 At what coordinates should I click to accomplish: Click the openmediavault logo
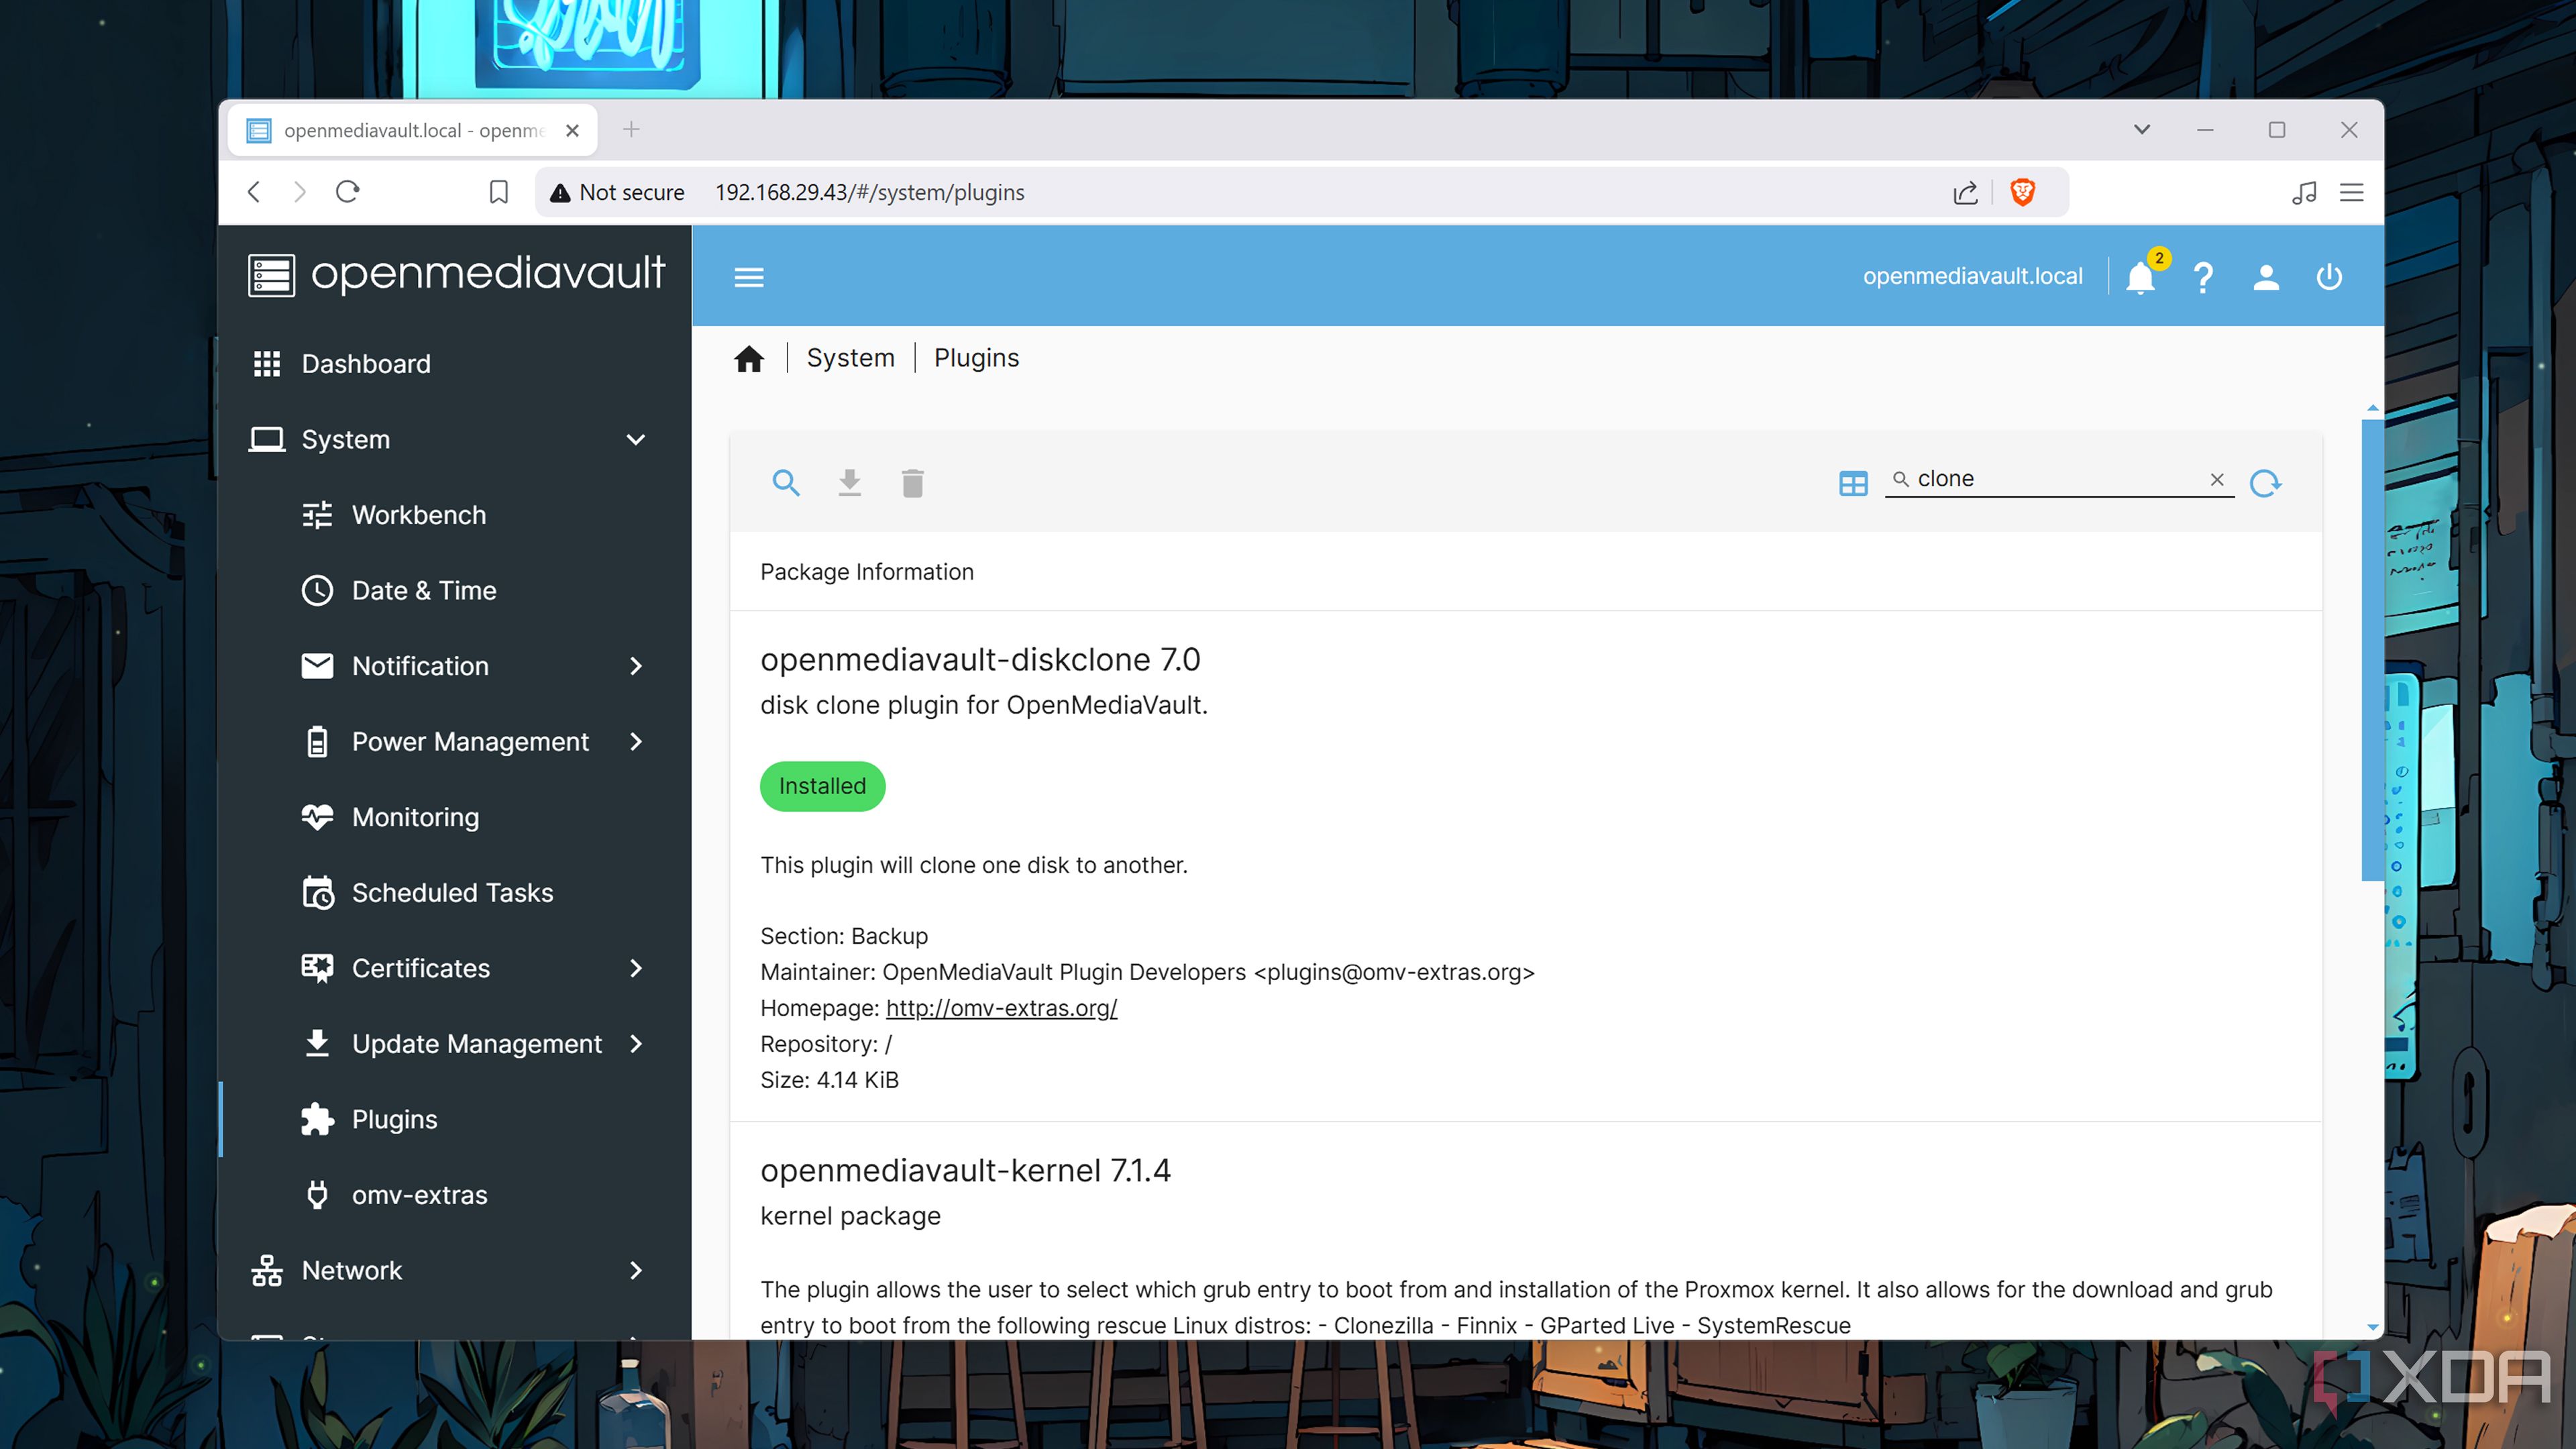click(456, 274)
